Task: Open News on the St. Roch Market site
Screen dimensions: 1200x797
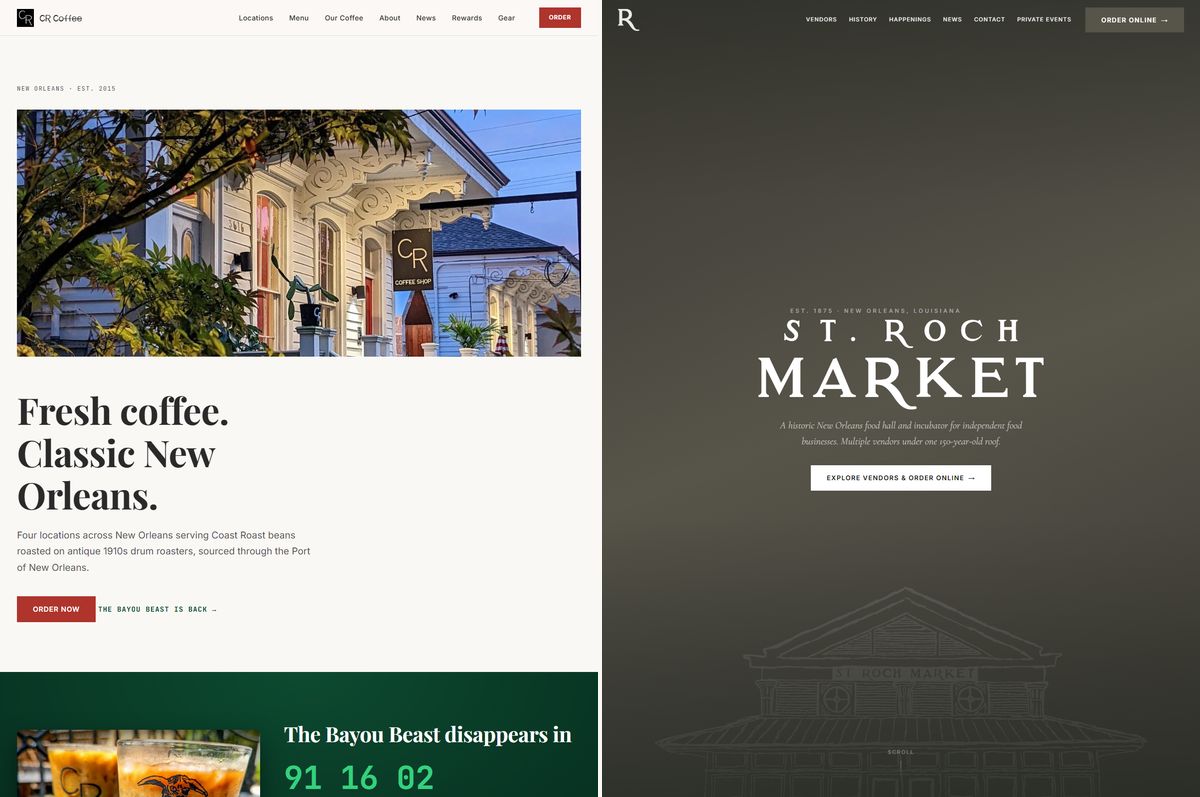Action: point(952,19)
